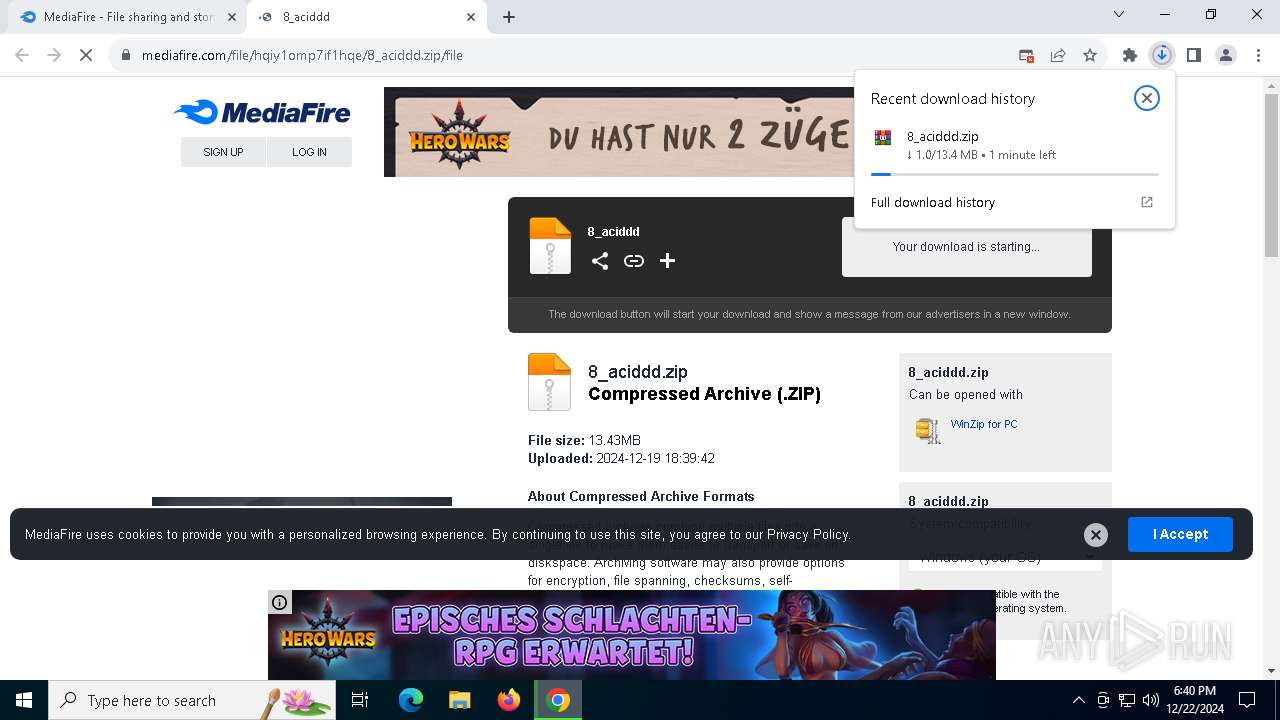Open the Chrome three-dot menu
Viewport: 1280px width, 720px height.
click(x=1258, y=55)
